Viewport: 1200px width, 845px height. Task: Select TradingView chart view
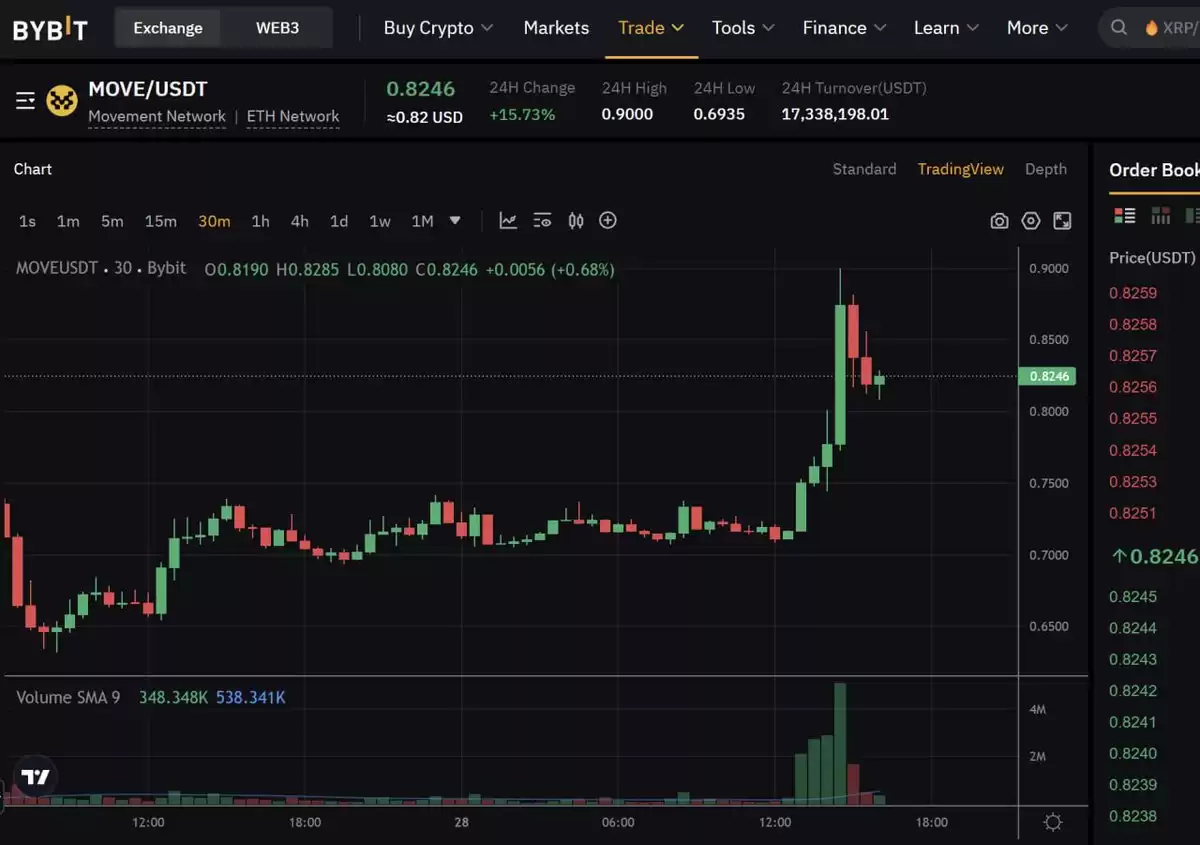pyautogui.click(x=961, y=169)
